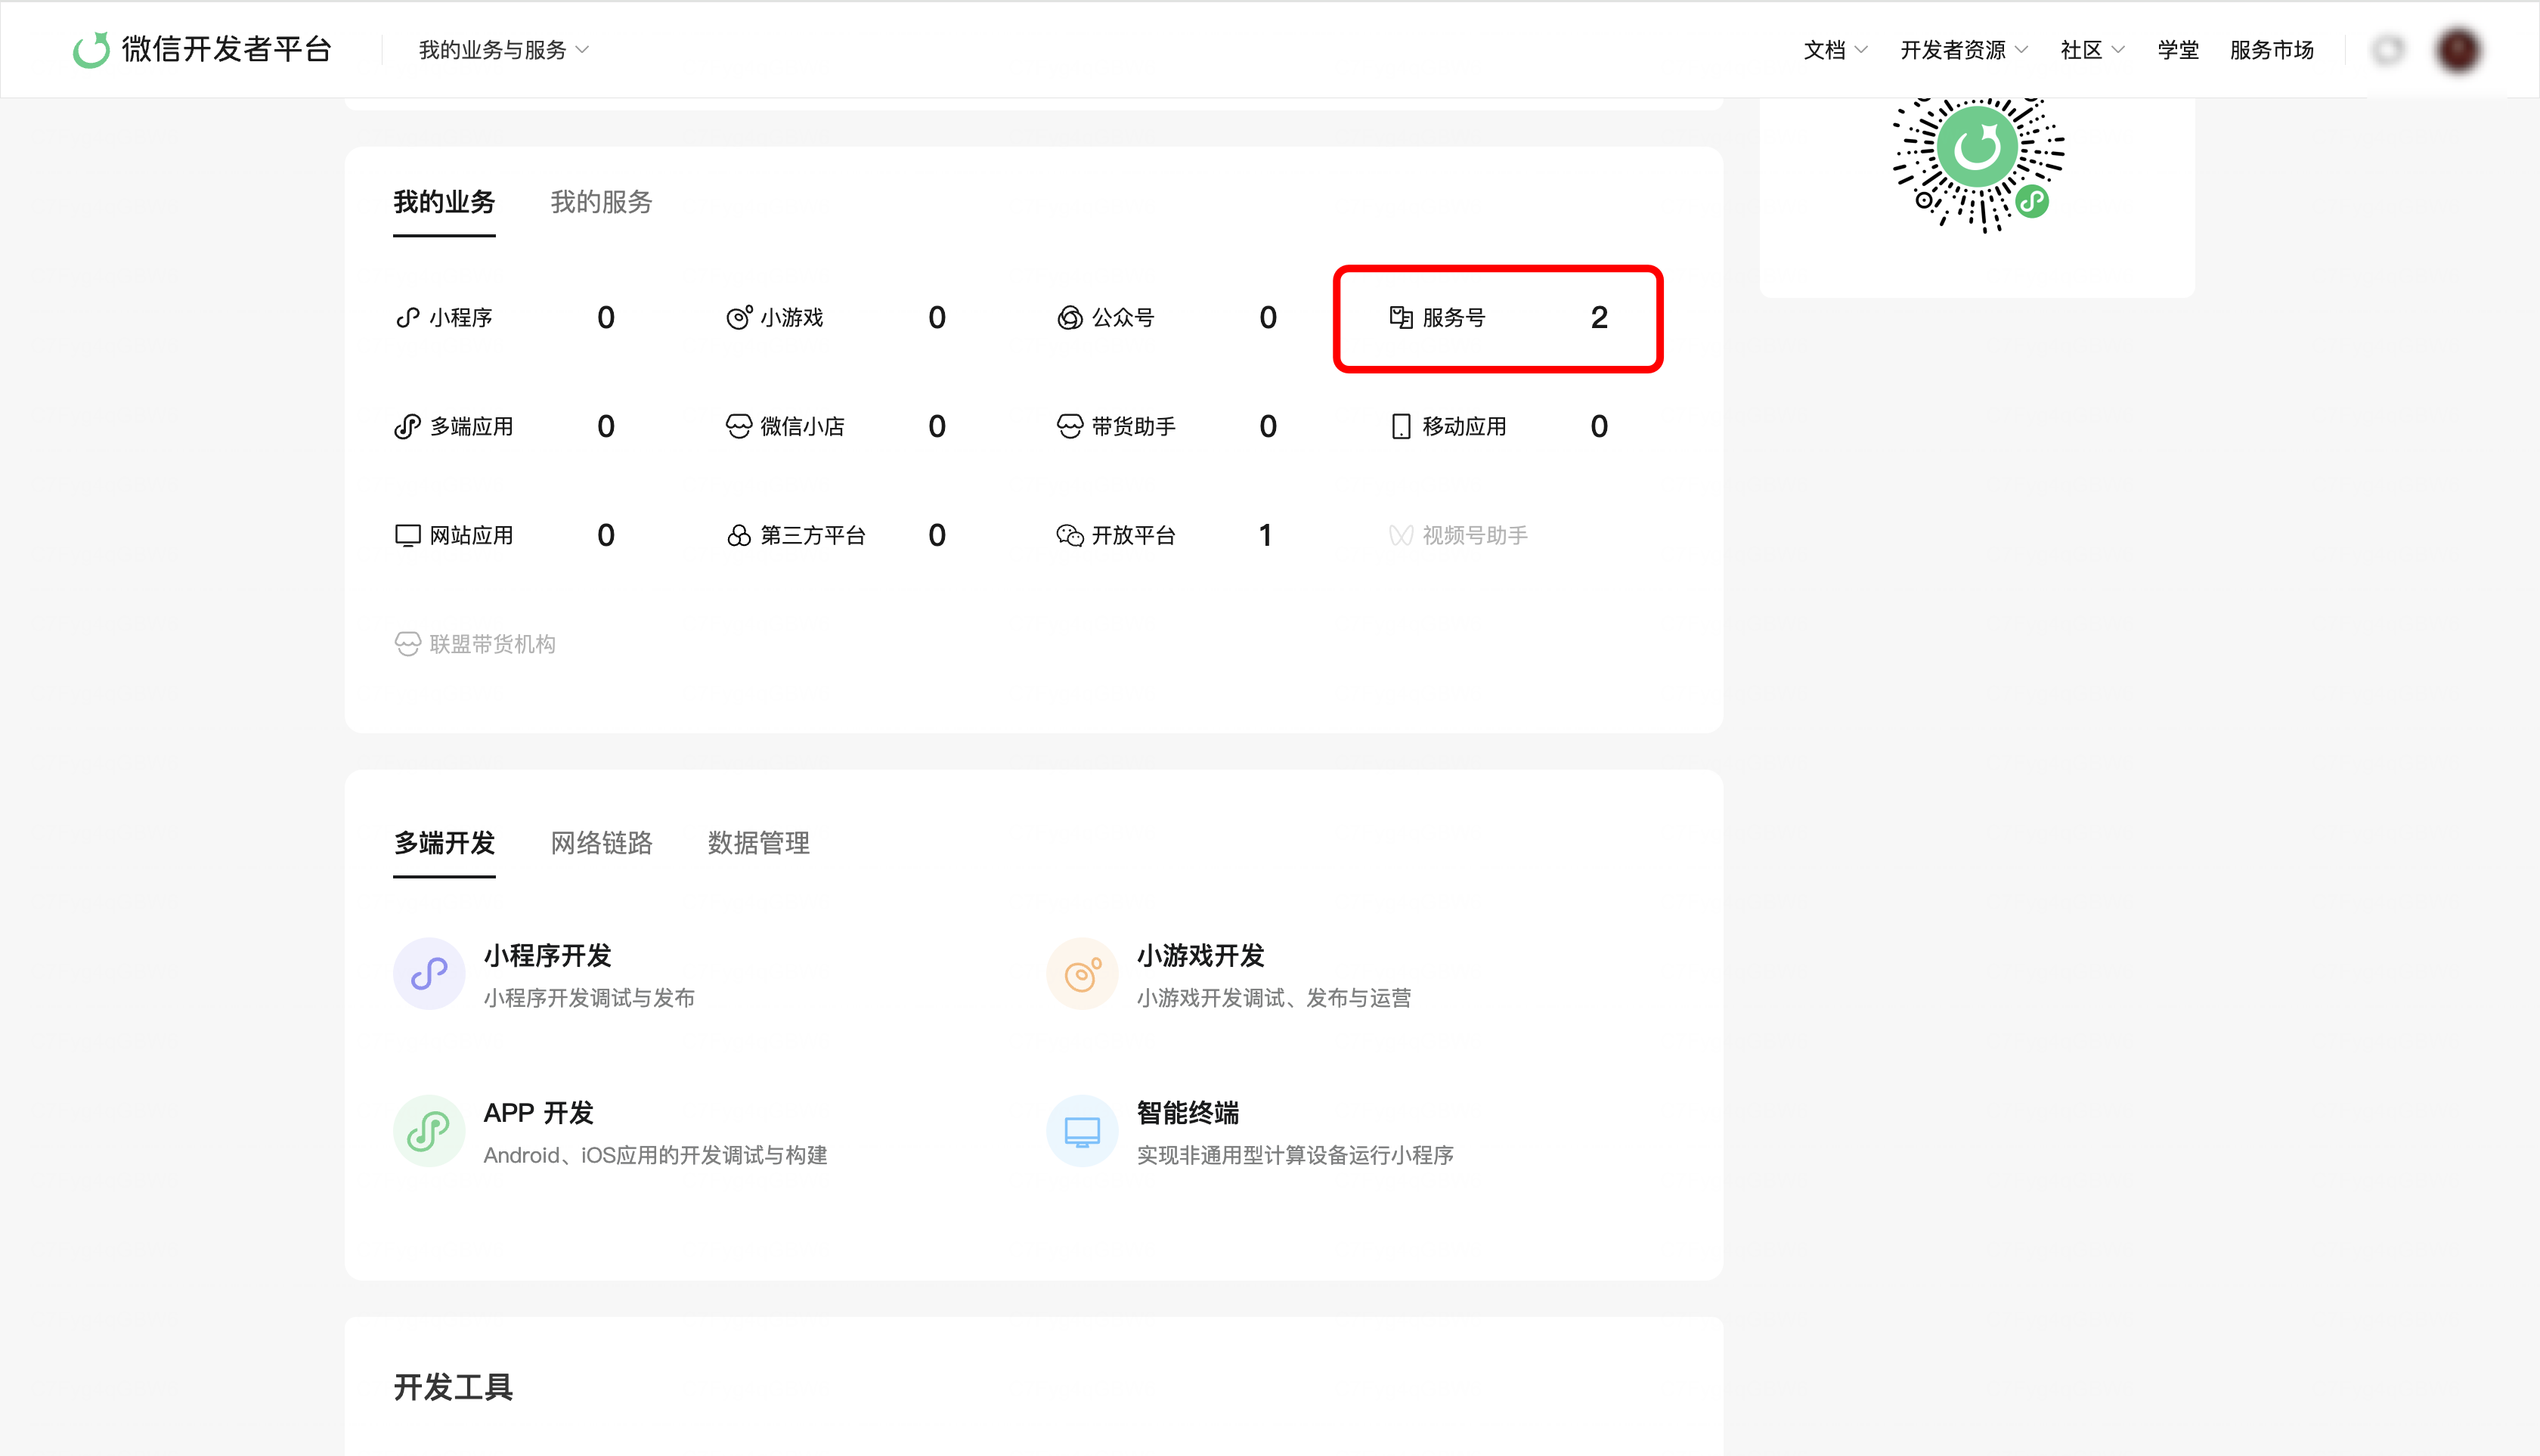
Task: Click the 移动应用 phone icon
Action: point(1401,427)
